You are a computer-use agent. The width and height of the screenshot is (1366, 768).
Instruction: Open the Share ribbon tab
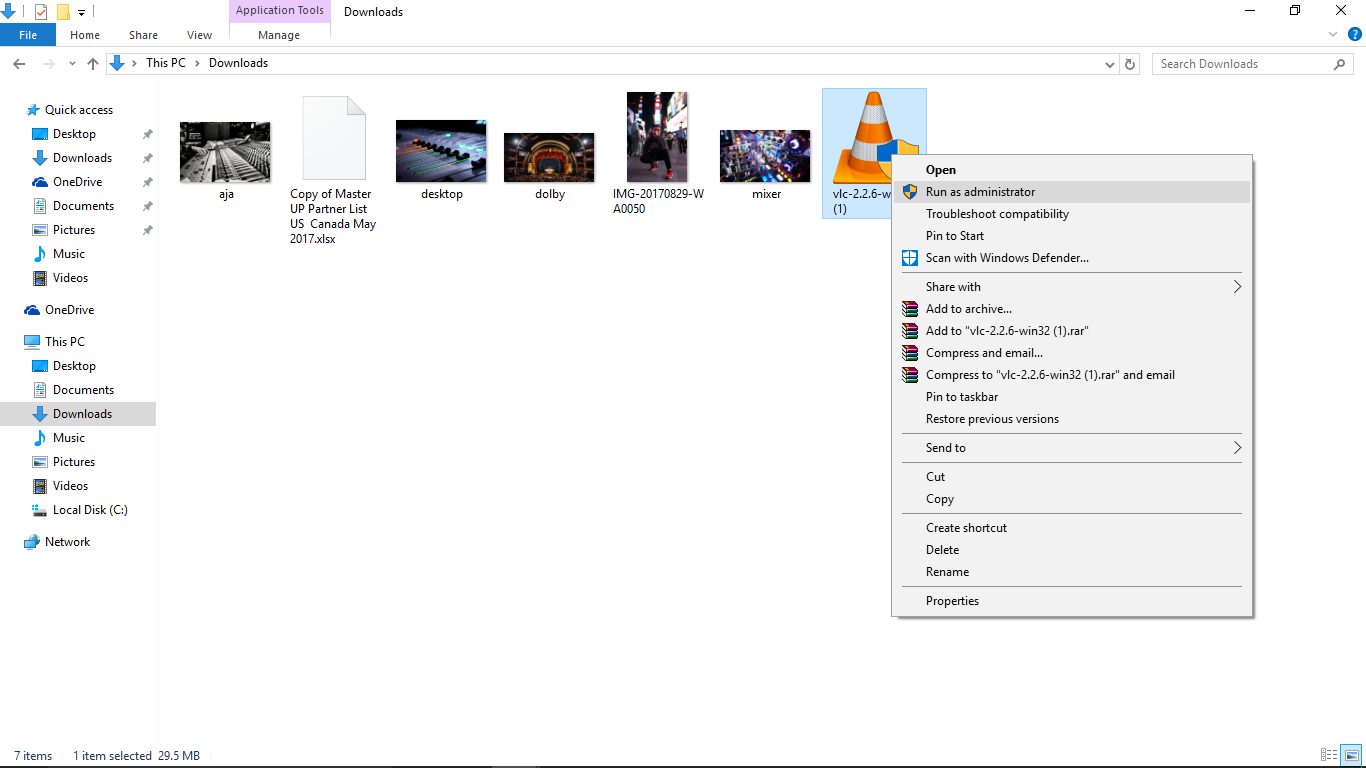143,35
